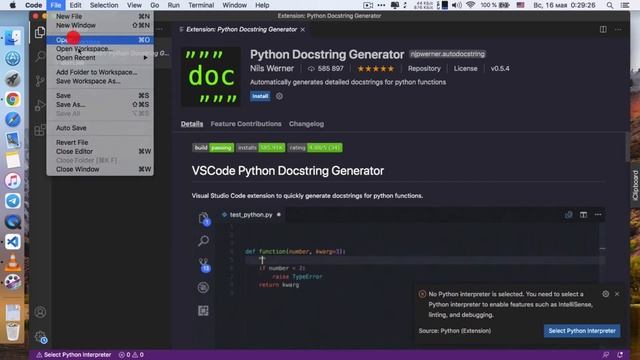Open Telegram from the dock
The image size is (640, 360).
point(13,201)
